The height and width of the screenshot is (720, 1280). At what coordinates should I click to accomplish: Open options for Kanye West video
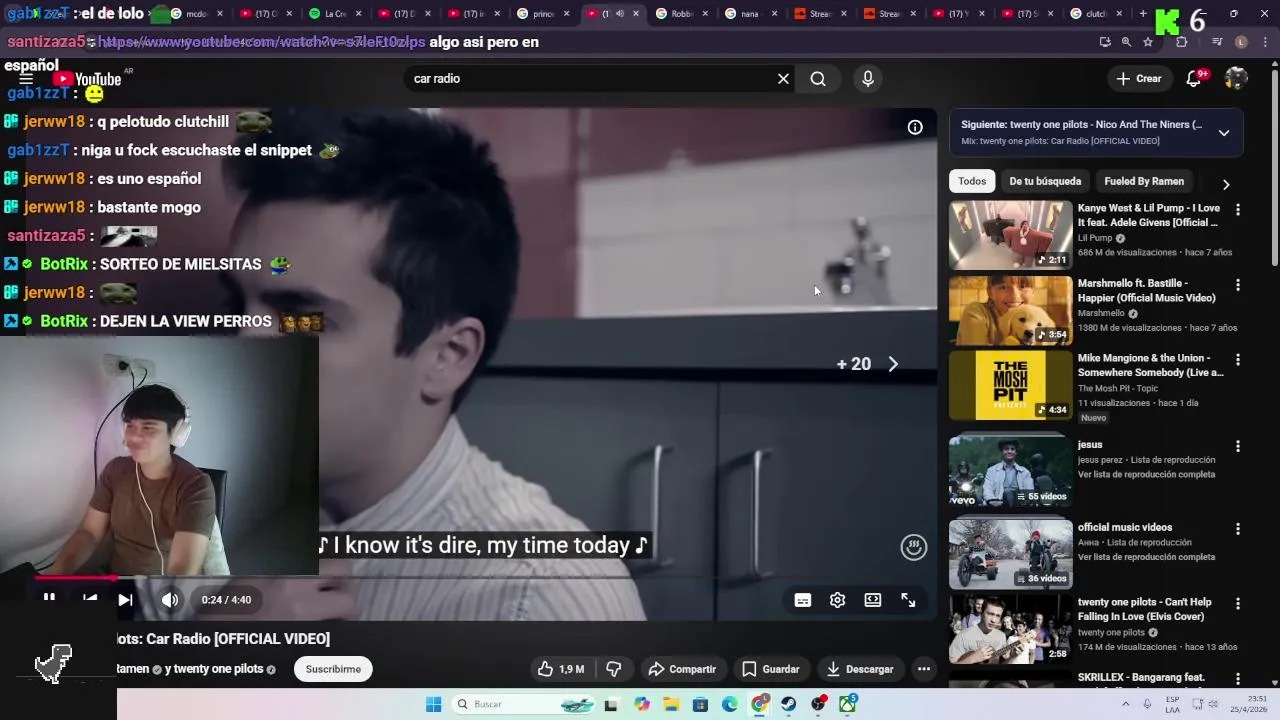[x=1238, y=210]
